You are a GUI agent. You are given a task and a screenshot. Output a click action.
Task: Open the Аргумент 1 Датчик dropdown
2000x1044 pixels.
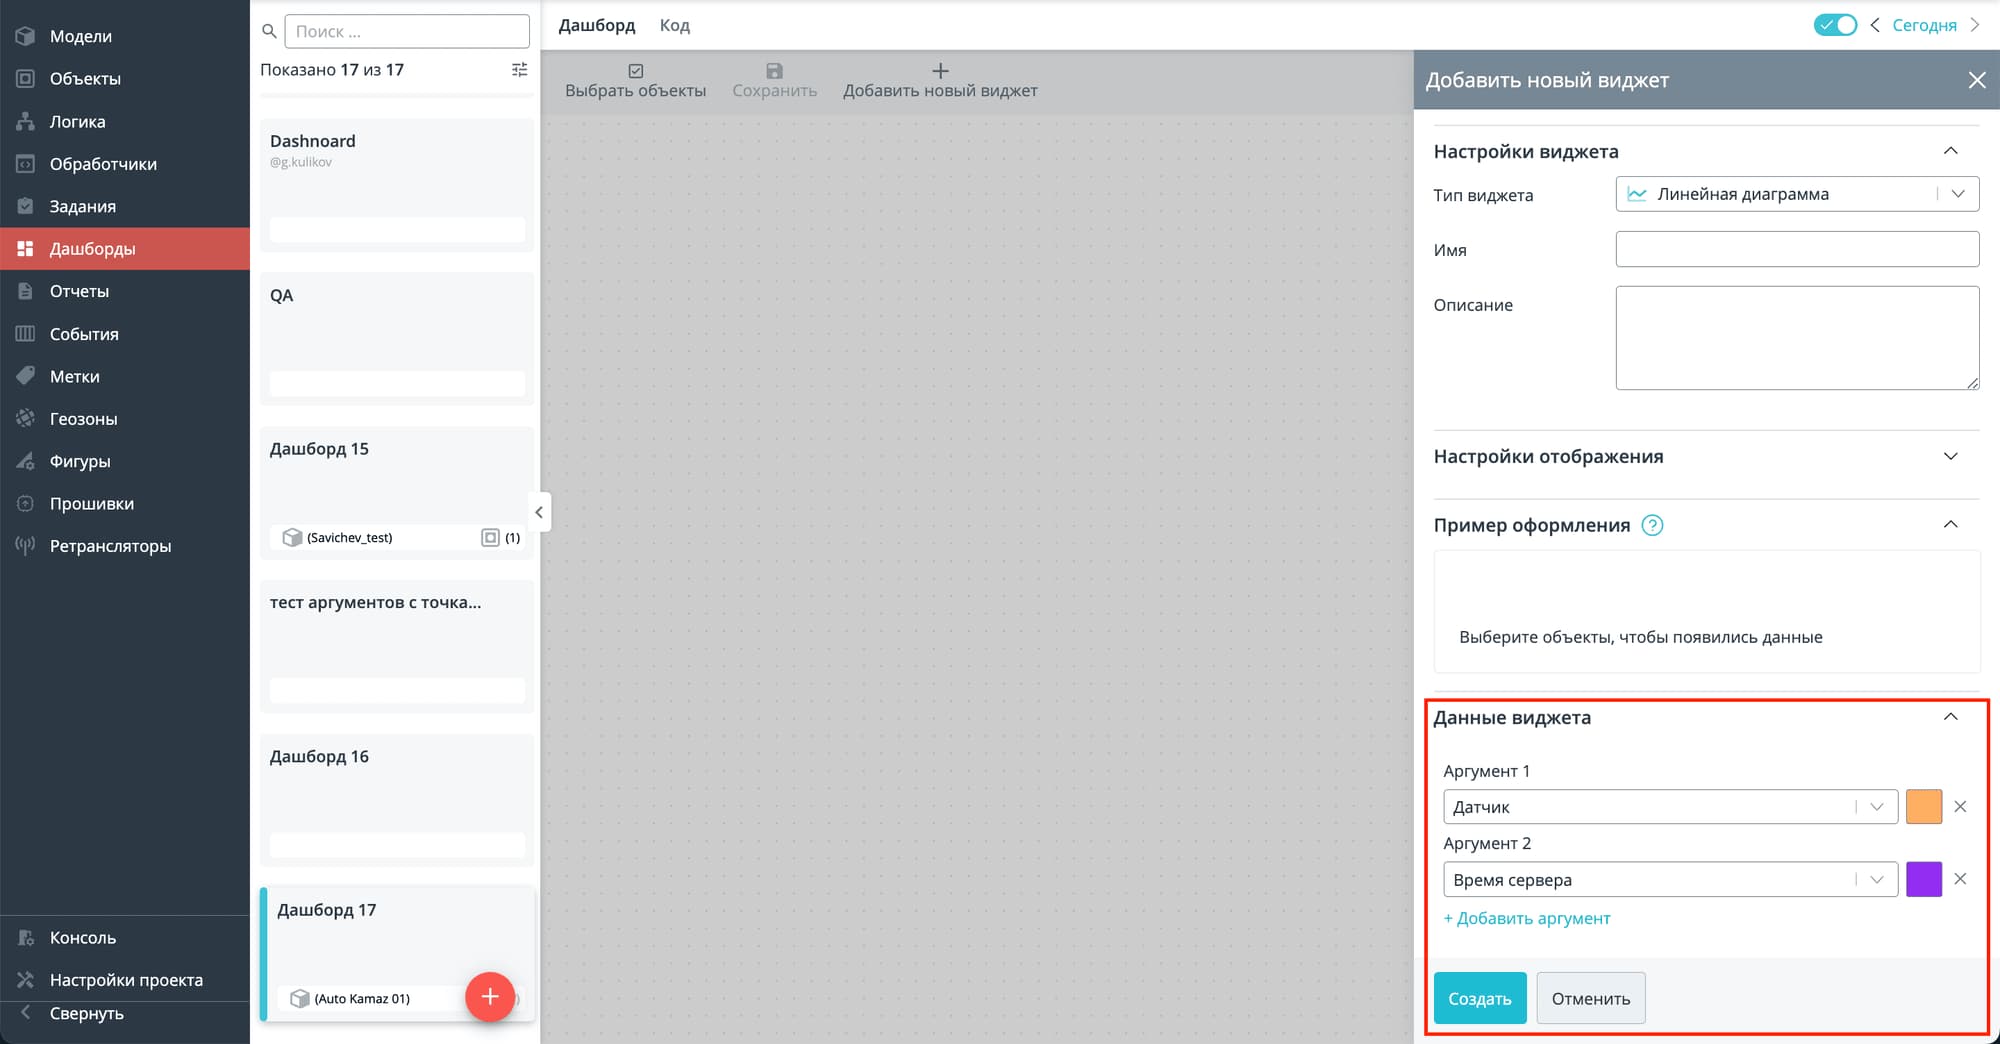pos(1670,807)
